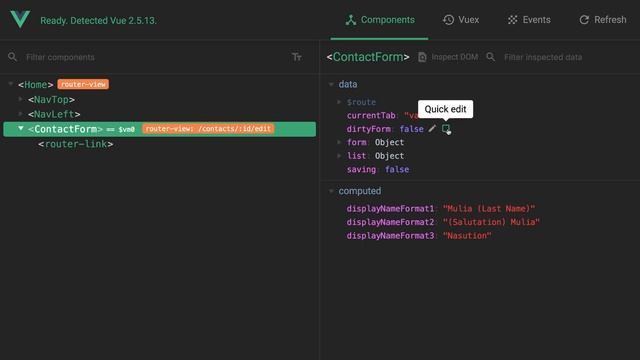The image size is (640, 360).
Task: Click the Vue logo icon
Action: click(20, 19)
